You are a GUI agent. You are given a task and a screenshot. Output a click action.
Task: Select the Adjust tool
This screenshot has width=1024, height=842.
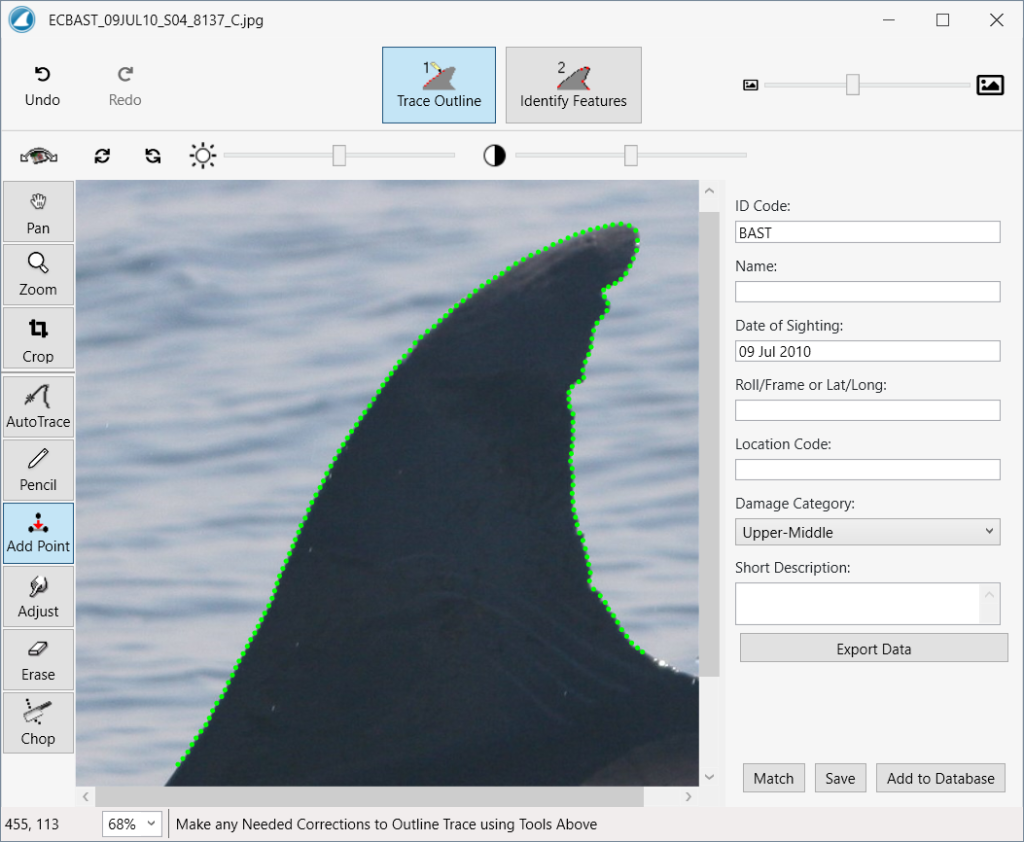(x=38, y=596)
